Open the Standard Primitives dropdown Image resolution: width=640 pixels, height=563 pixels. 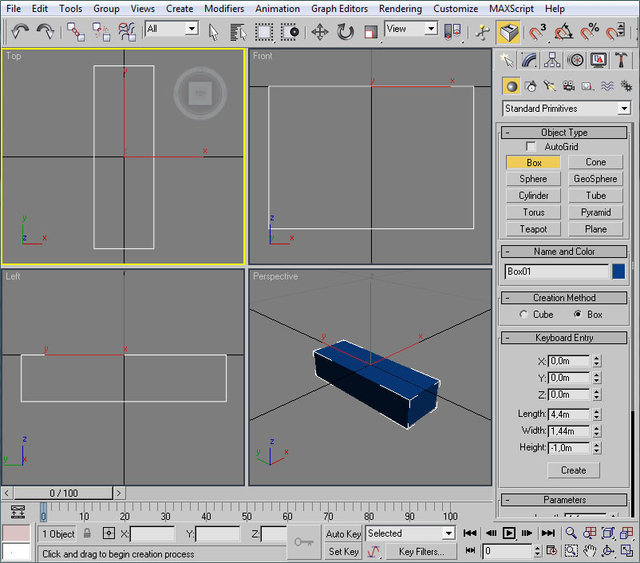click(566, 108)
